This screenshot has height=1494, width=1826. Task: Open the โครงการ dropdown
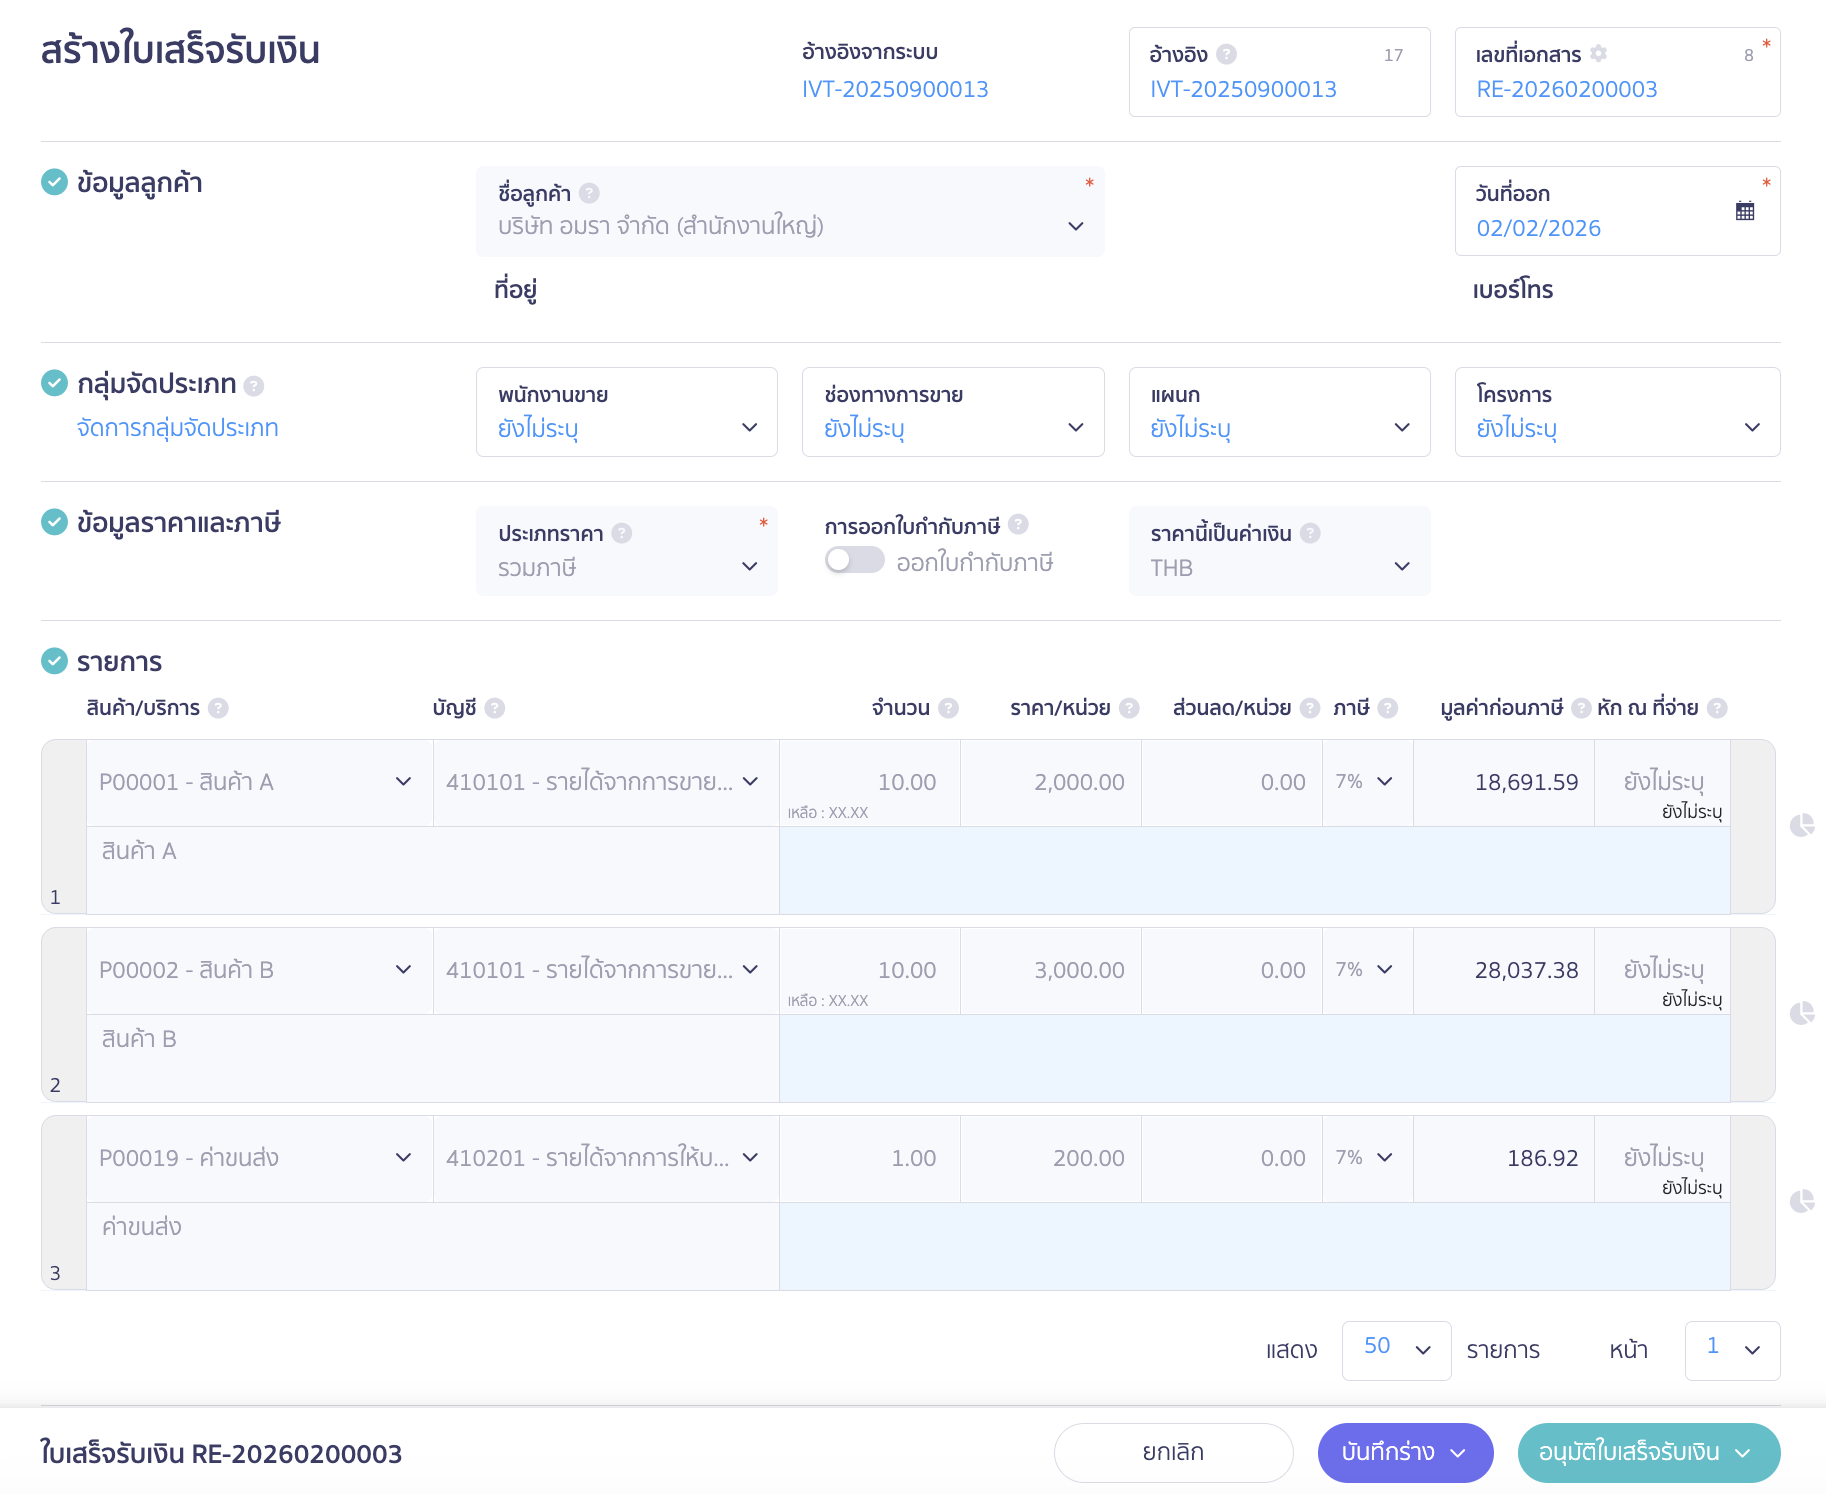click(x=1616, y=412)
